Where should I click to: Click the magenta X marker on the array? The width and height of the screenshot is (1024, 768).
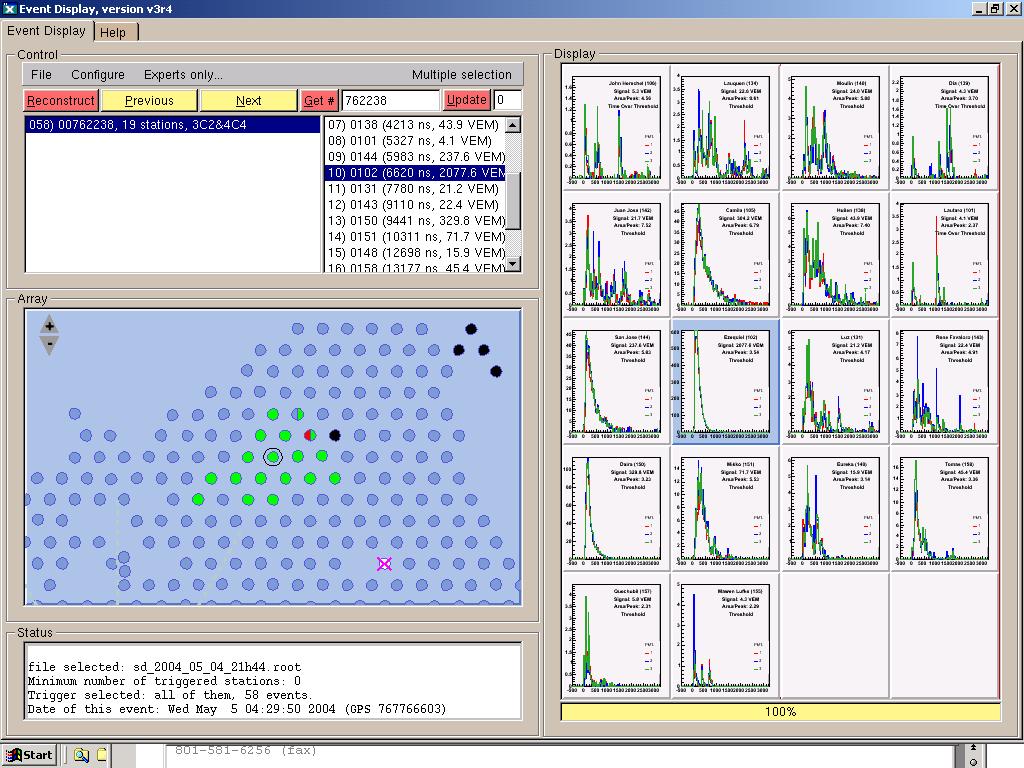(x=384, y=564)
